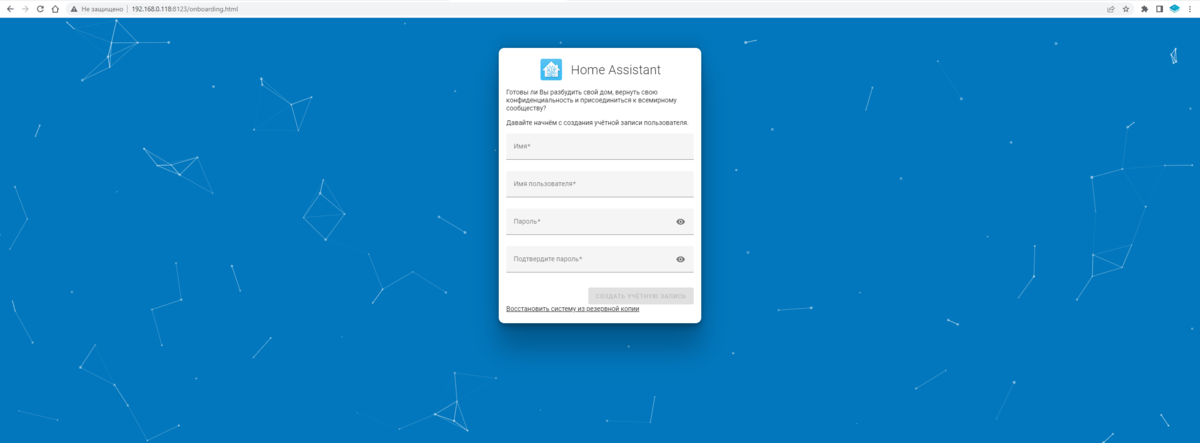Share this page via share icon
Image resolution: width=1200 pixels, height=443 pixels.
click(x=1111, y=9)
